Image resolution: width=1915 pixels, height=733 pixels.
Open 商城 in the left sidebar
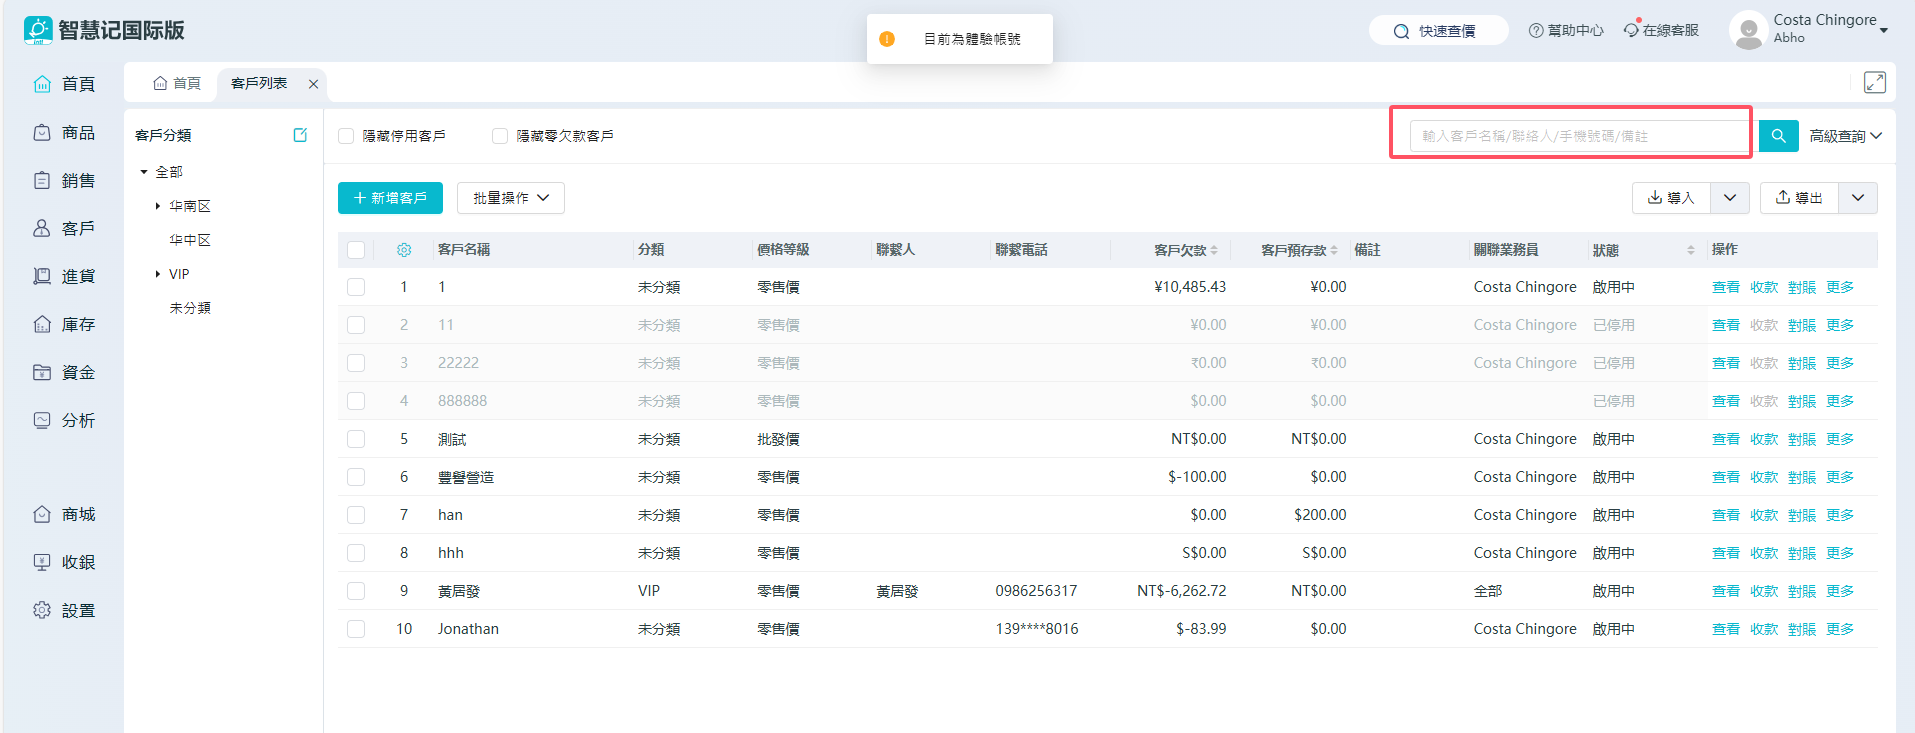[x=65, y=514]
